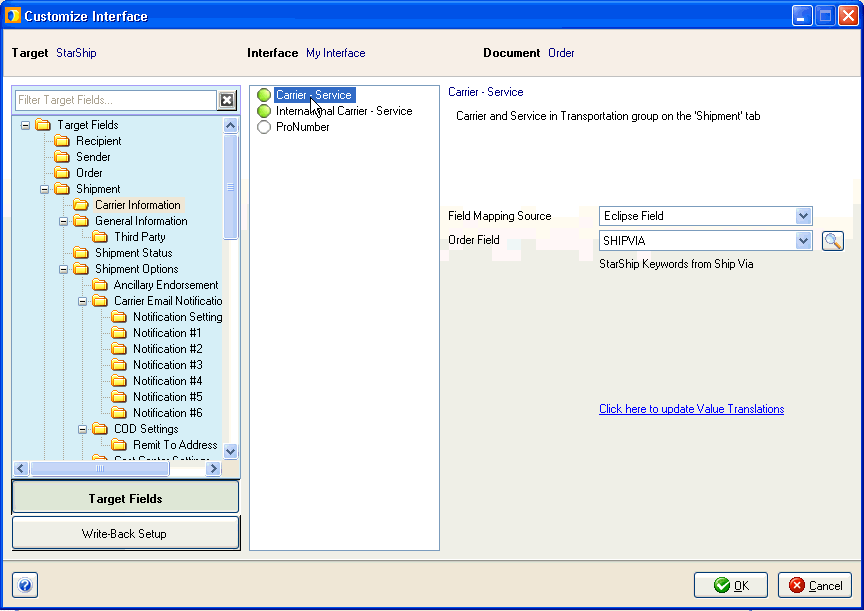Open the Order Field lookup magnifier
This screenshot has width=864, height=611.
coord(832,241)
